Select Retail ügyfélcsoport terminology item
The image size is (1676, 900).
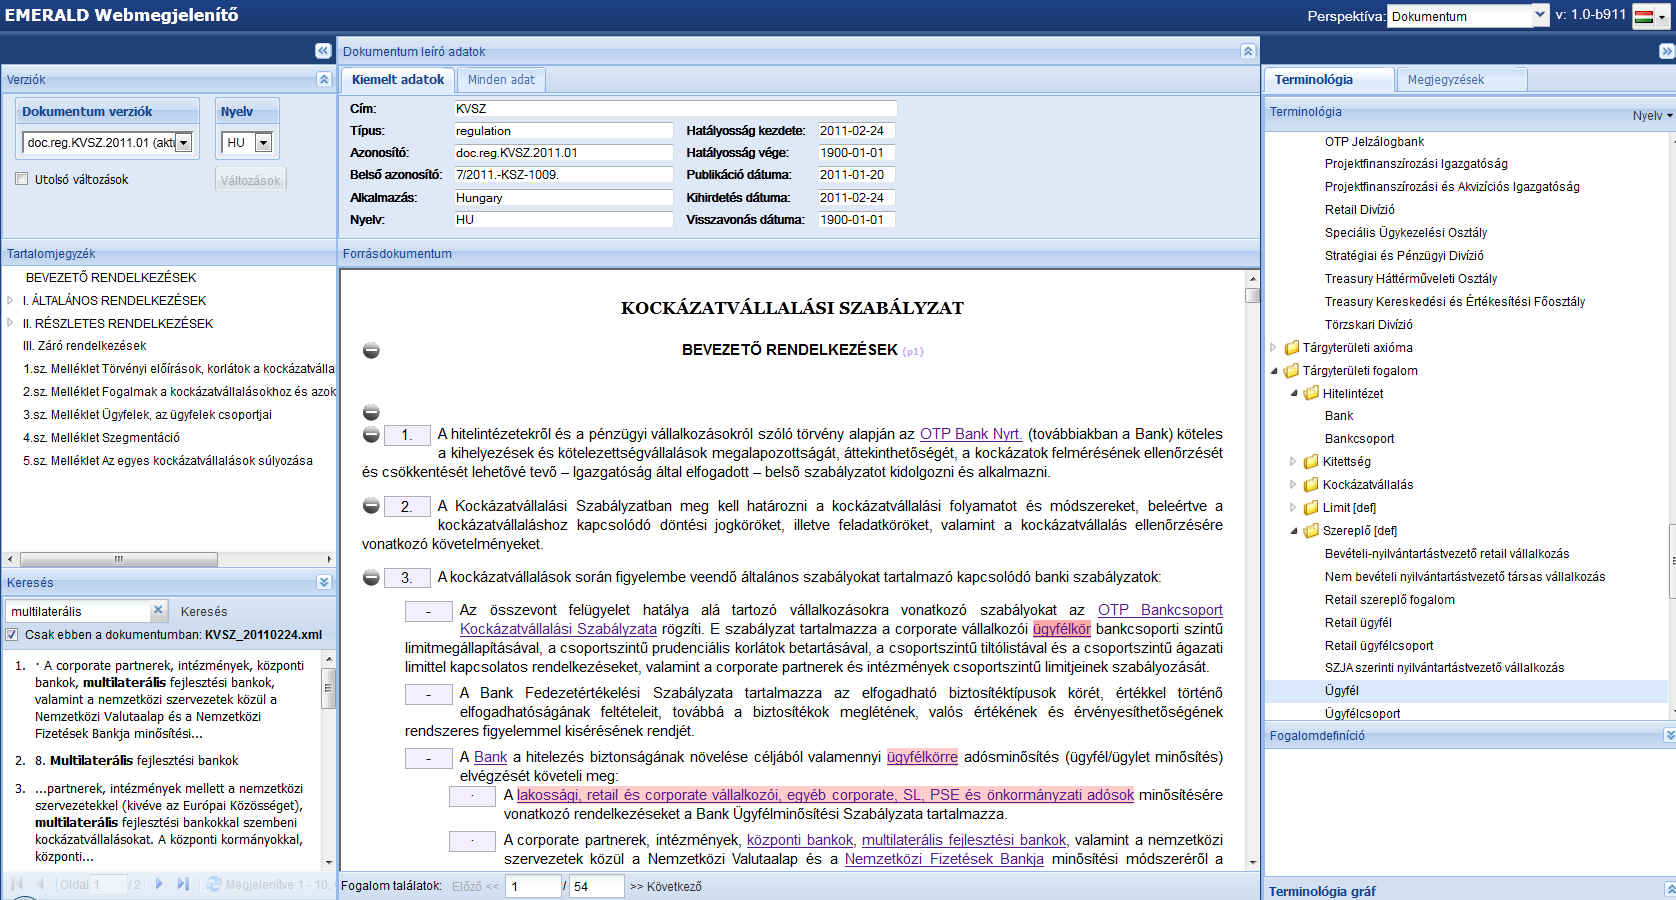coord(1379,646)
